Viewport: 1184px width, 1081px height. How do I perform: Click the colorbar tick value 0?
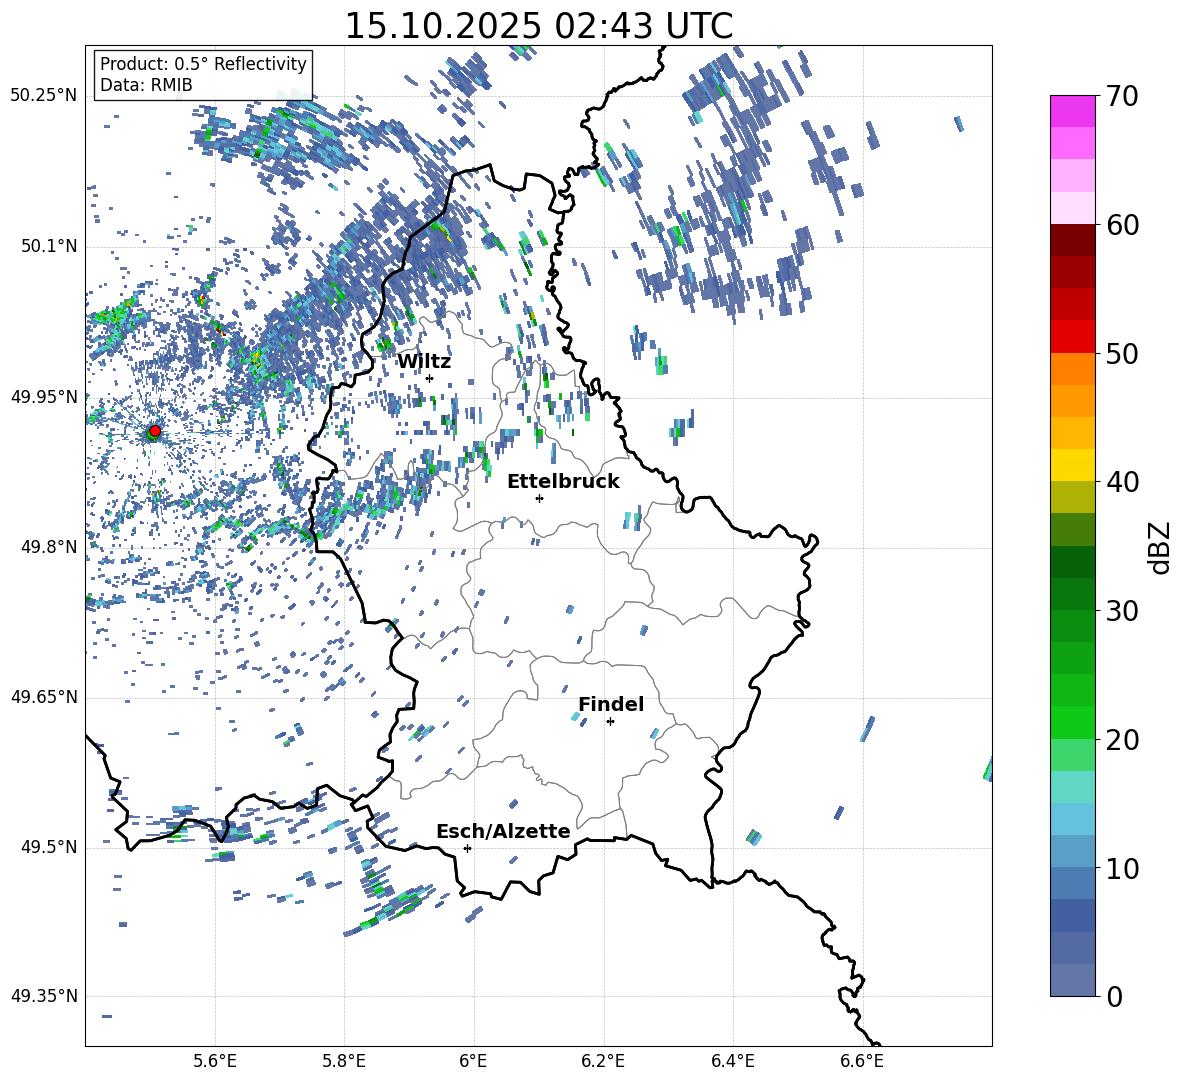point(1114,996)
